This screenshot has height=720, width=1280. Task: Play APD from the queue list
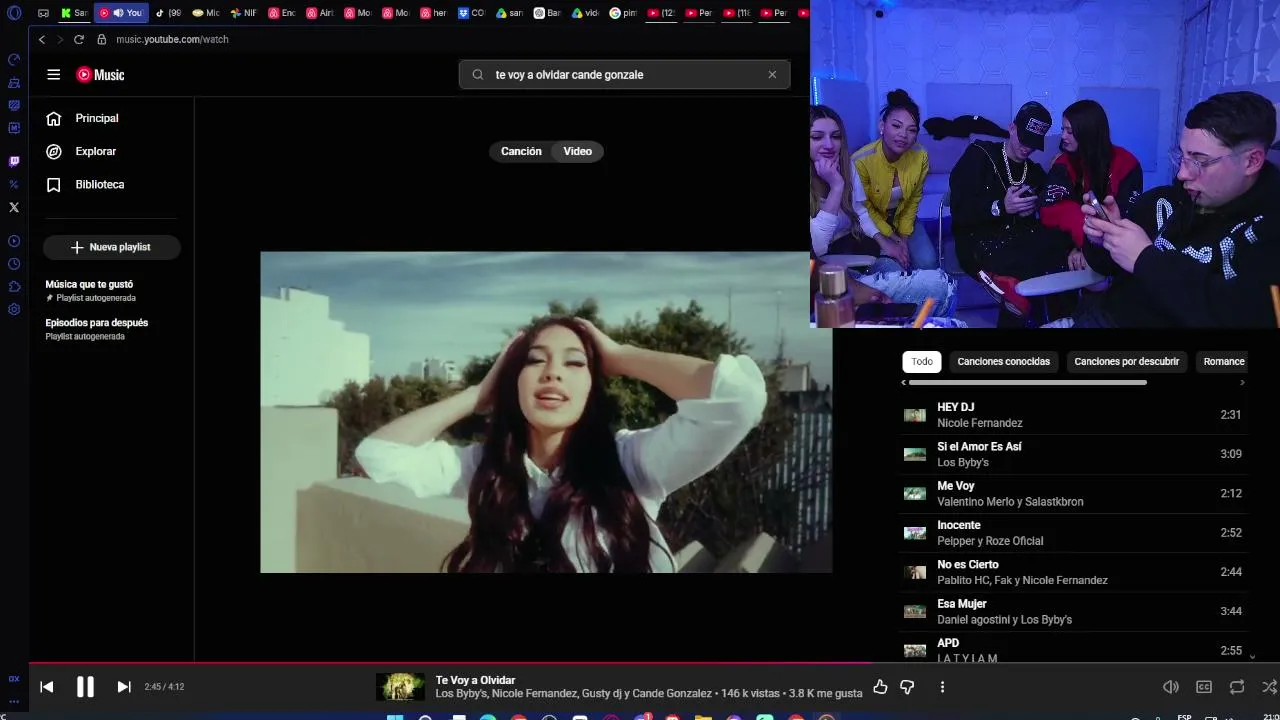[x=1072, y=649]
